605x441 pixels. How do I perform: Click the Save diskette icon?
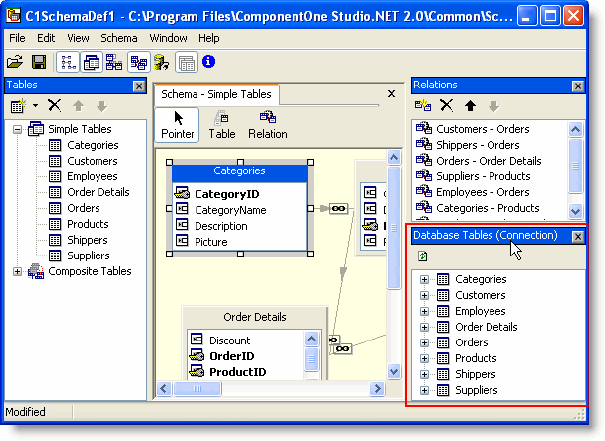pyautogui.click(x=38, y=62)
